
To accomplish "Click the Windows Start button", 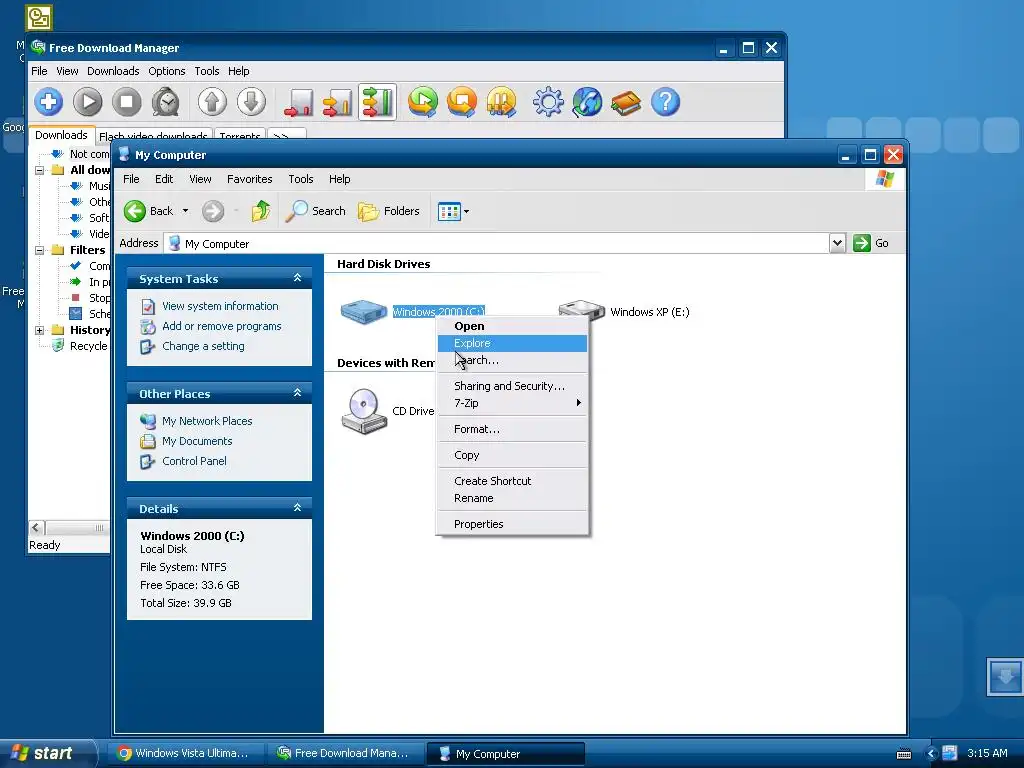I will point(47,753).
